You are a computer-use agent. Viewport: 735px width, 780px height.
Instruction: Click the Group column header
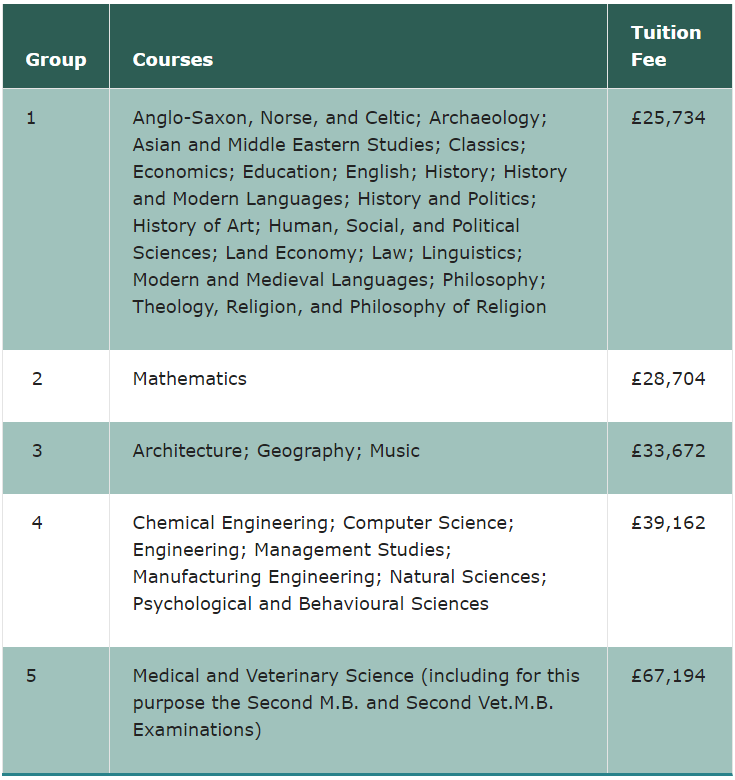(x=56, y=60)
